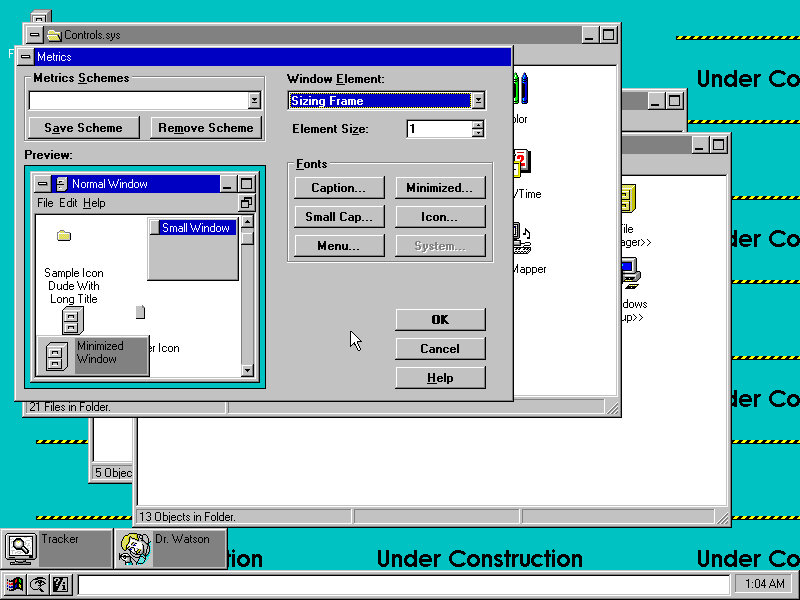
Task: Open the Window Element dropdown list
Action: point(478,100)
